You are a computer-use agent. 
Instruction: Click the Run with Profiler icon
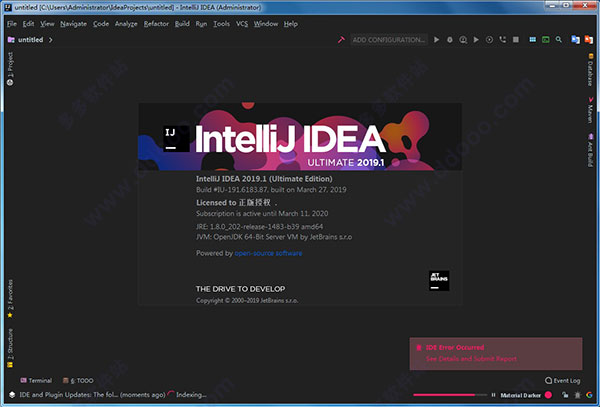point(476,40)
